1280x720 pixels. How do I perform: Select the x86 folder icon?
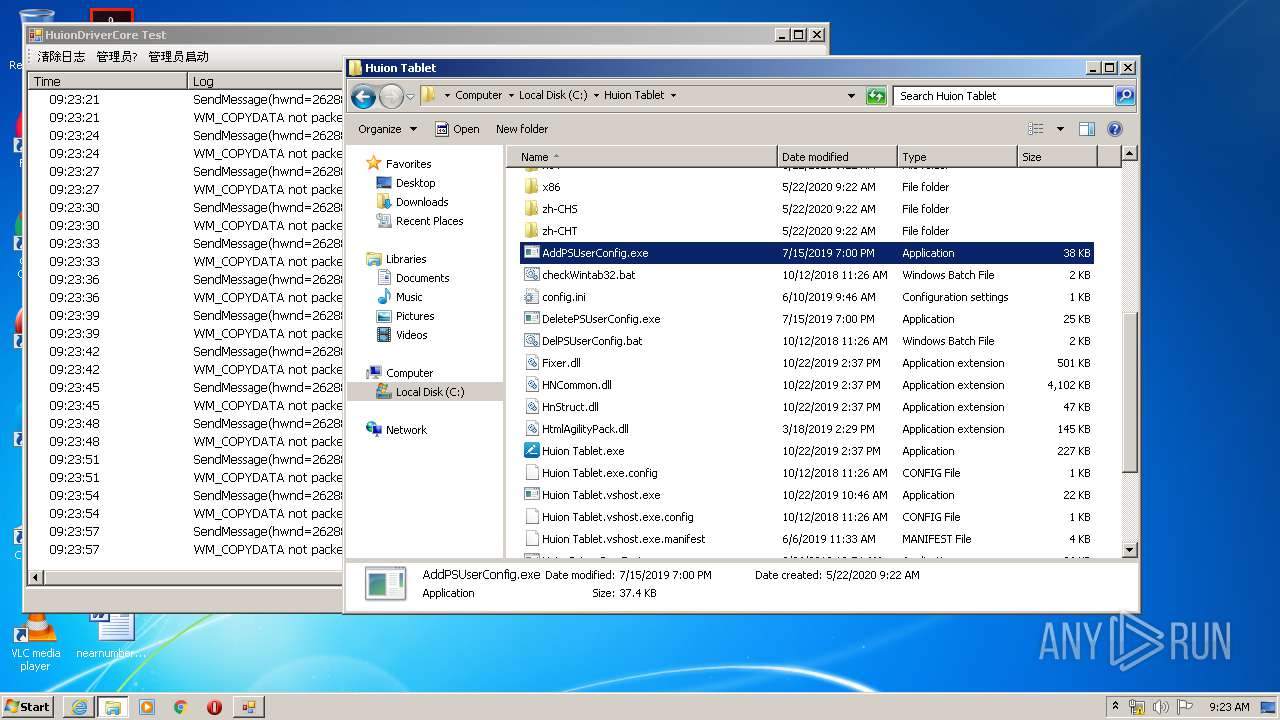tap(532, 187)
